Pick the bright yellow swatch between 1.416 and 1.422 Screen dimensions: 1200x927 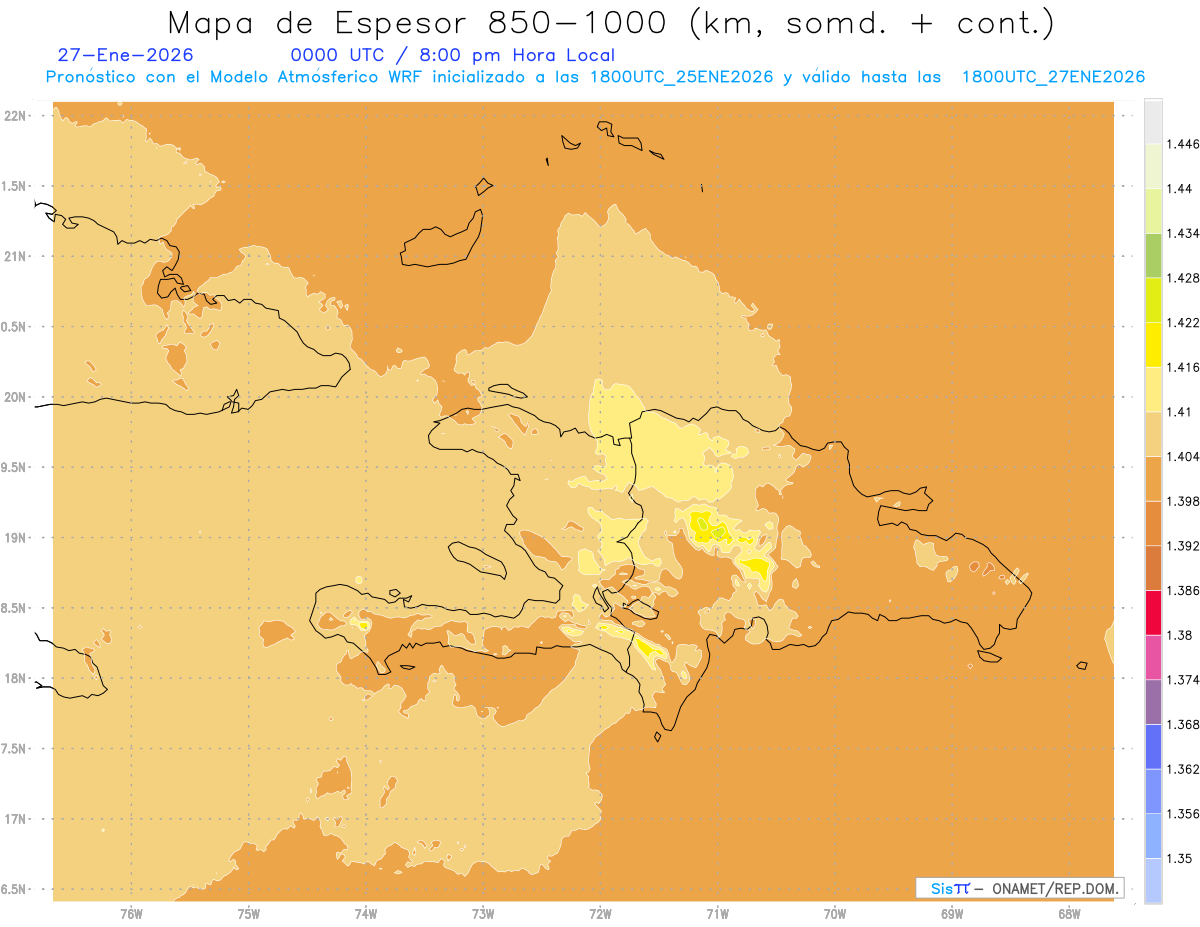tap(1153, 344)
